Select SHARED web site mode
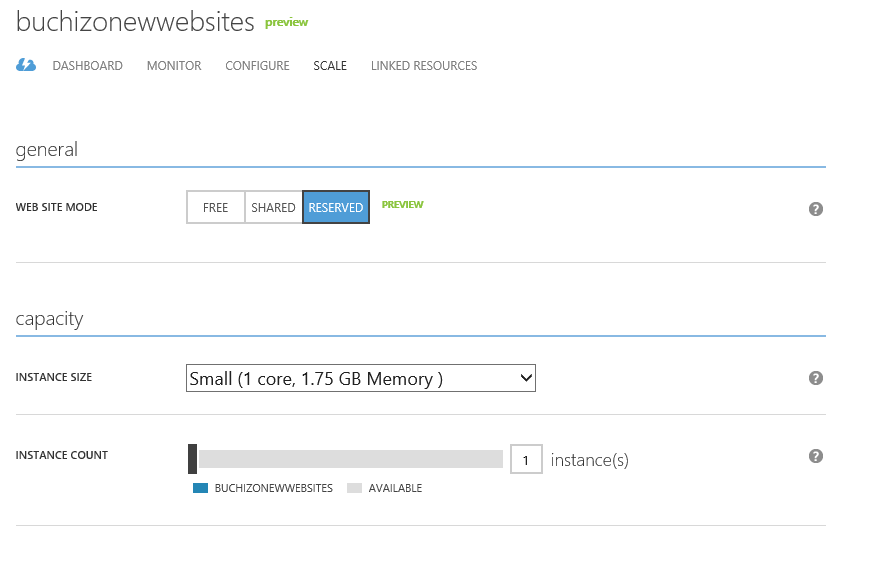871x566 pixels. [273, 208]
